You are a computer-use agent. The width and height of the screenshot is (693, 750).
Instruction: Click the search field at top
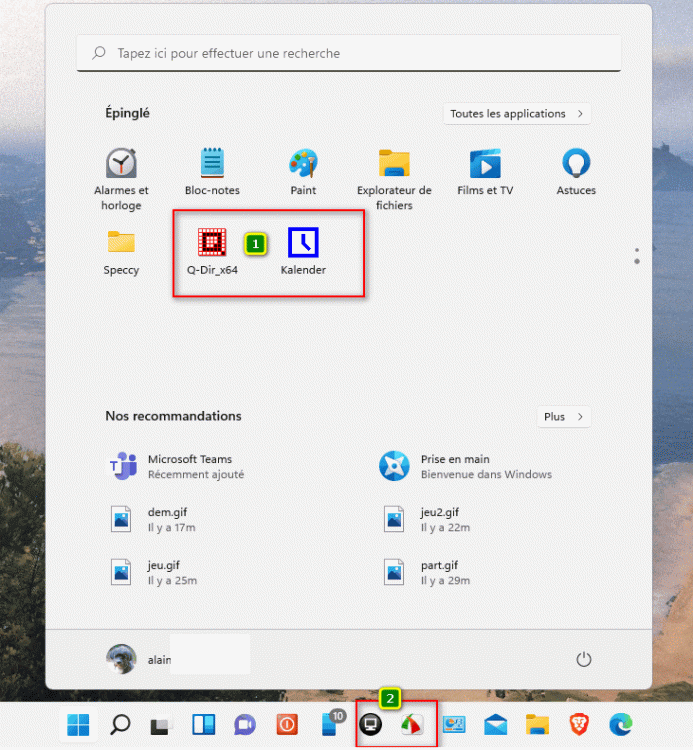tap(348, 53)
